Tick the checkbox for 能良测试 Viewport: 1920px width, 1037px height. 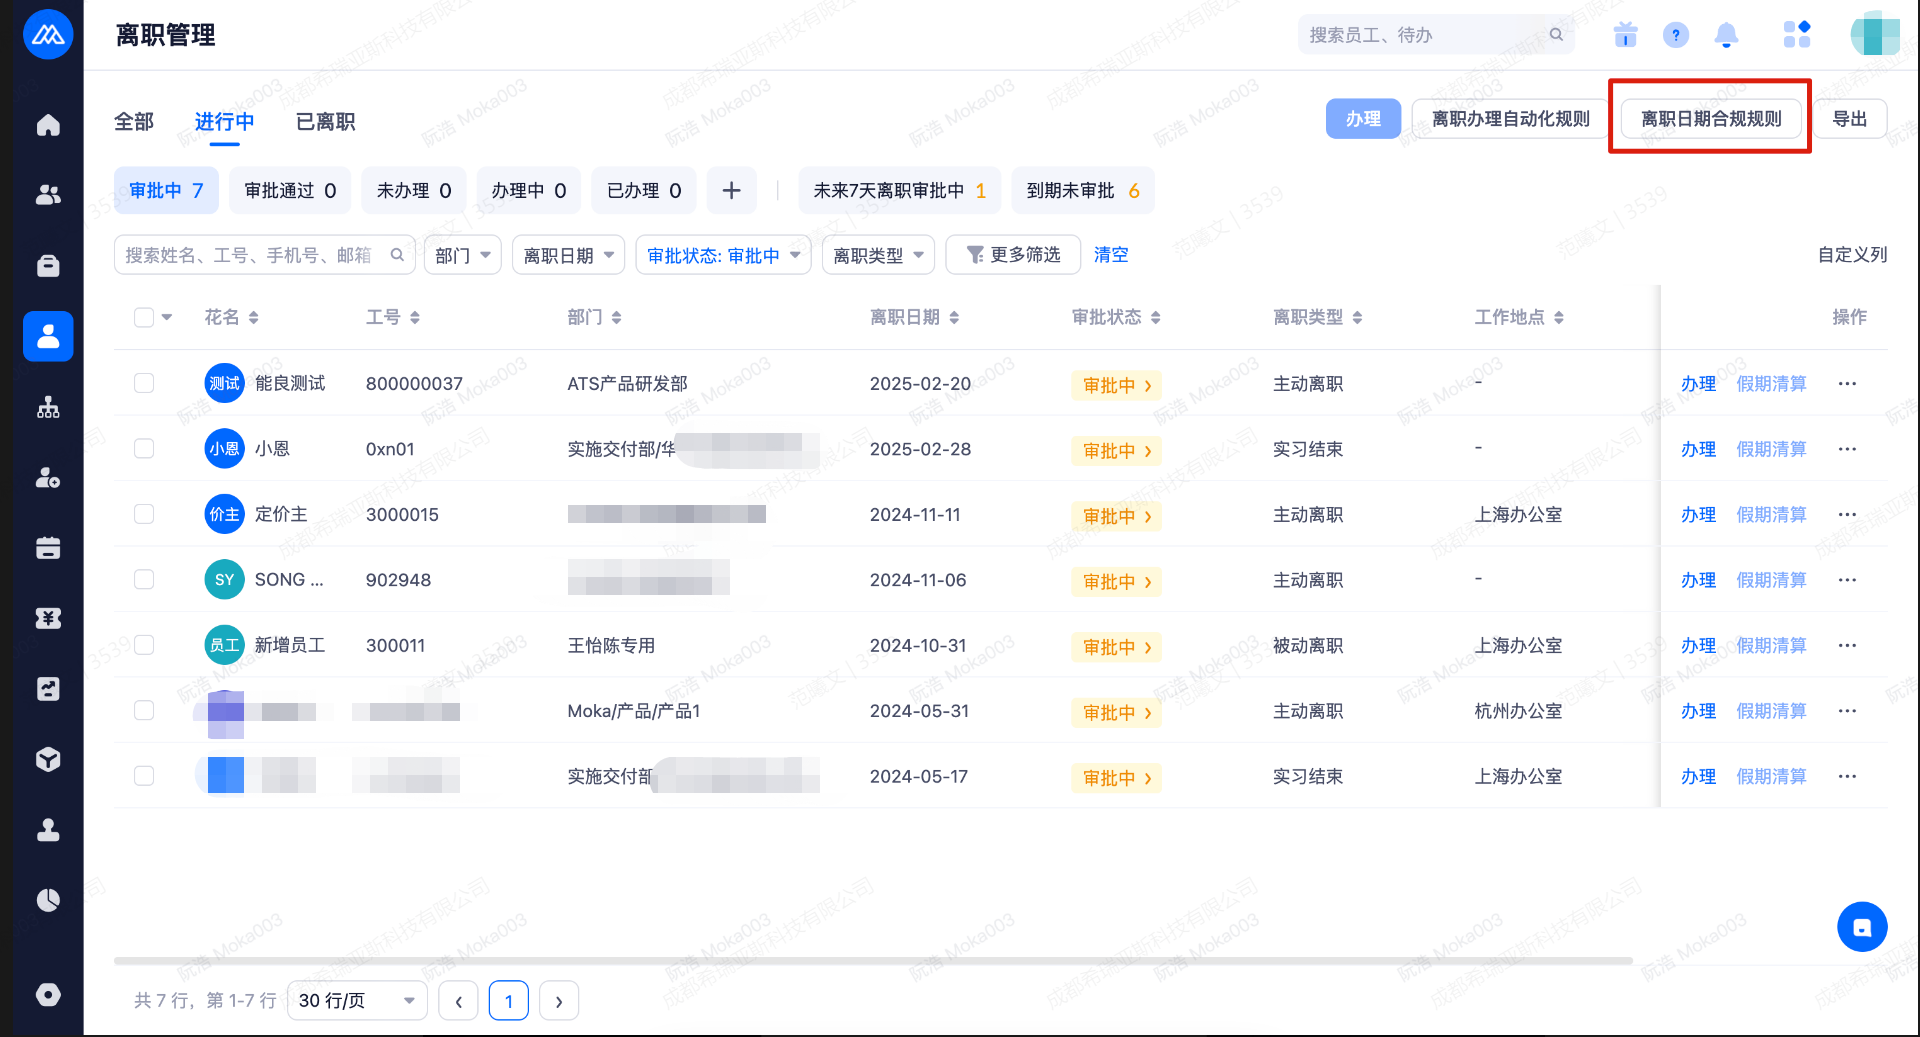[x=144, y=383]
